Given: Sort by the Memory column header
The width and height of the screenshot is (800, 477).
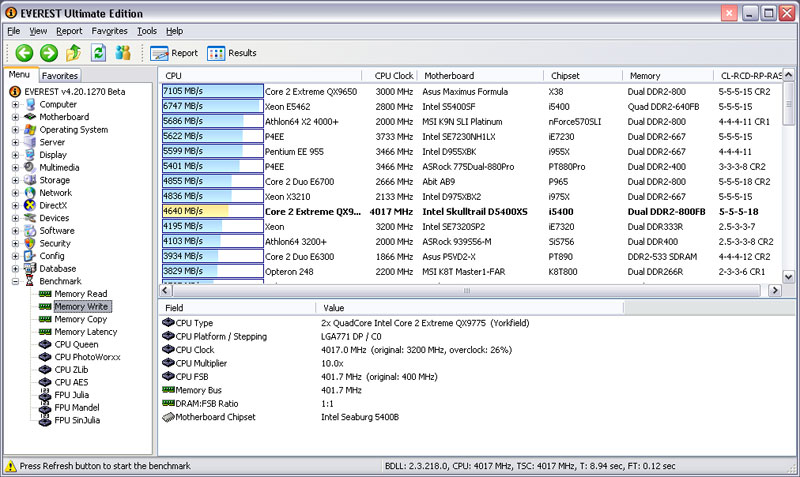Looking at the screenshot, I should [668, 76].
